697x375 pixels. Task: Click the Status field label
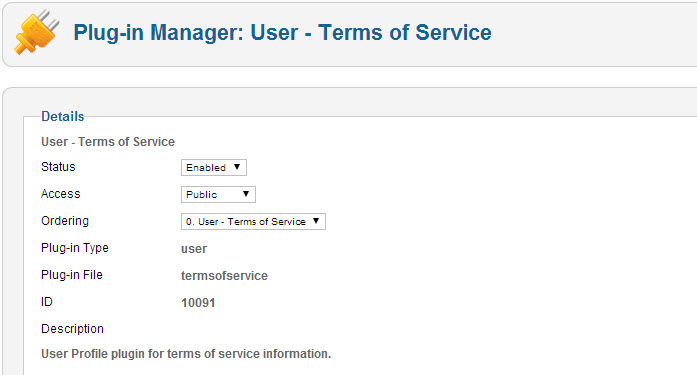pos(58,167)
